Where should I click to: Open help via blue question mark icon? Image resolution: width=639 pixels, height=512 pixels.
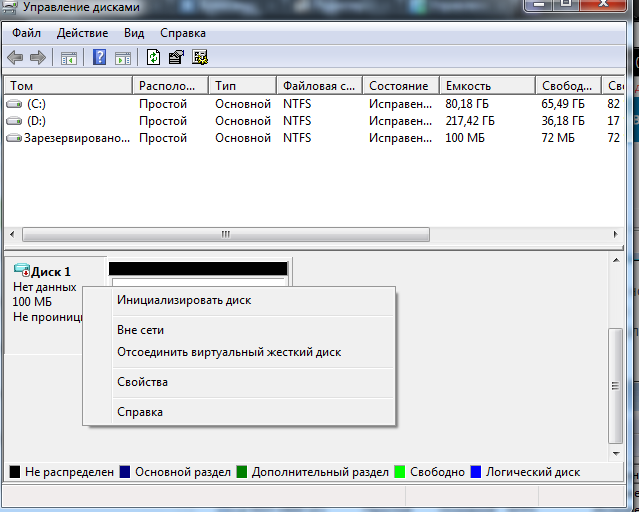coord(100,57)
